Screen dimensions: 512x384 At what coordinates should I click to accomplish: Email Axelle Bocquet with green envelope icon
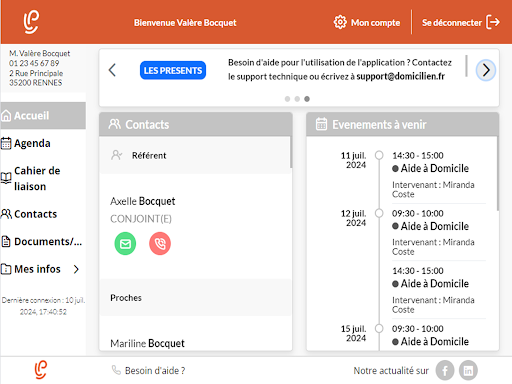(125, 244)
